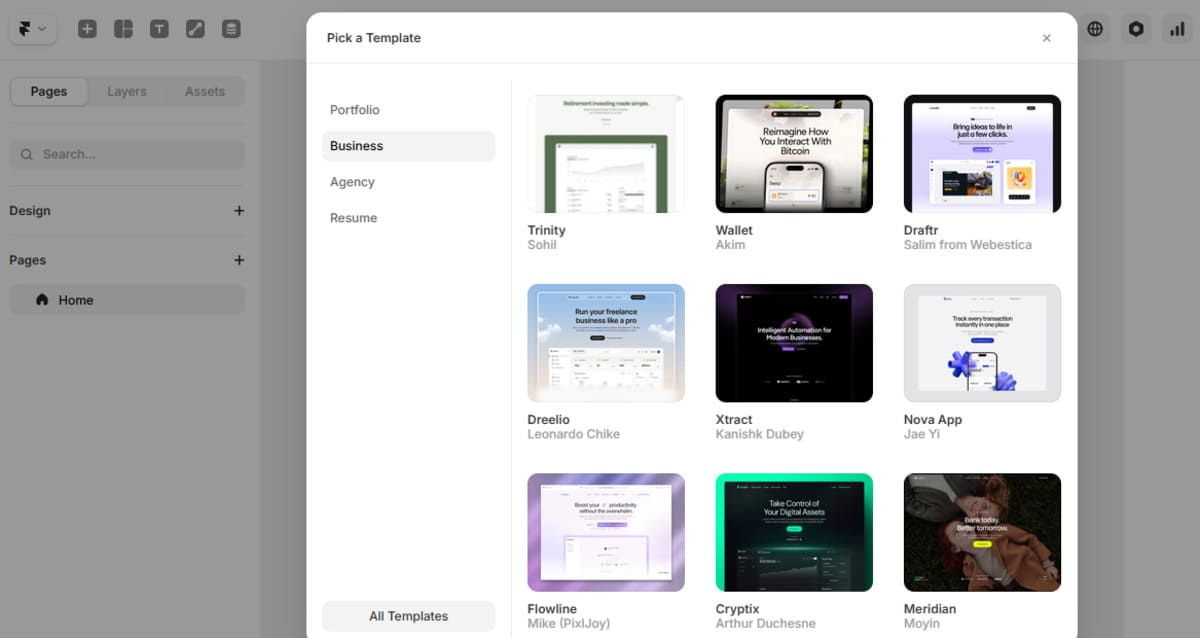1200x638 pixels.
Task: Pick the Xtract template thumbnail
Action: 794,343
